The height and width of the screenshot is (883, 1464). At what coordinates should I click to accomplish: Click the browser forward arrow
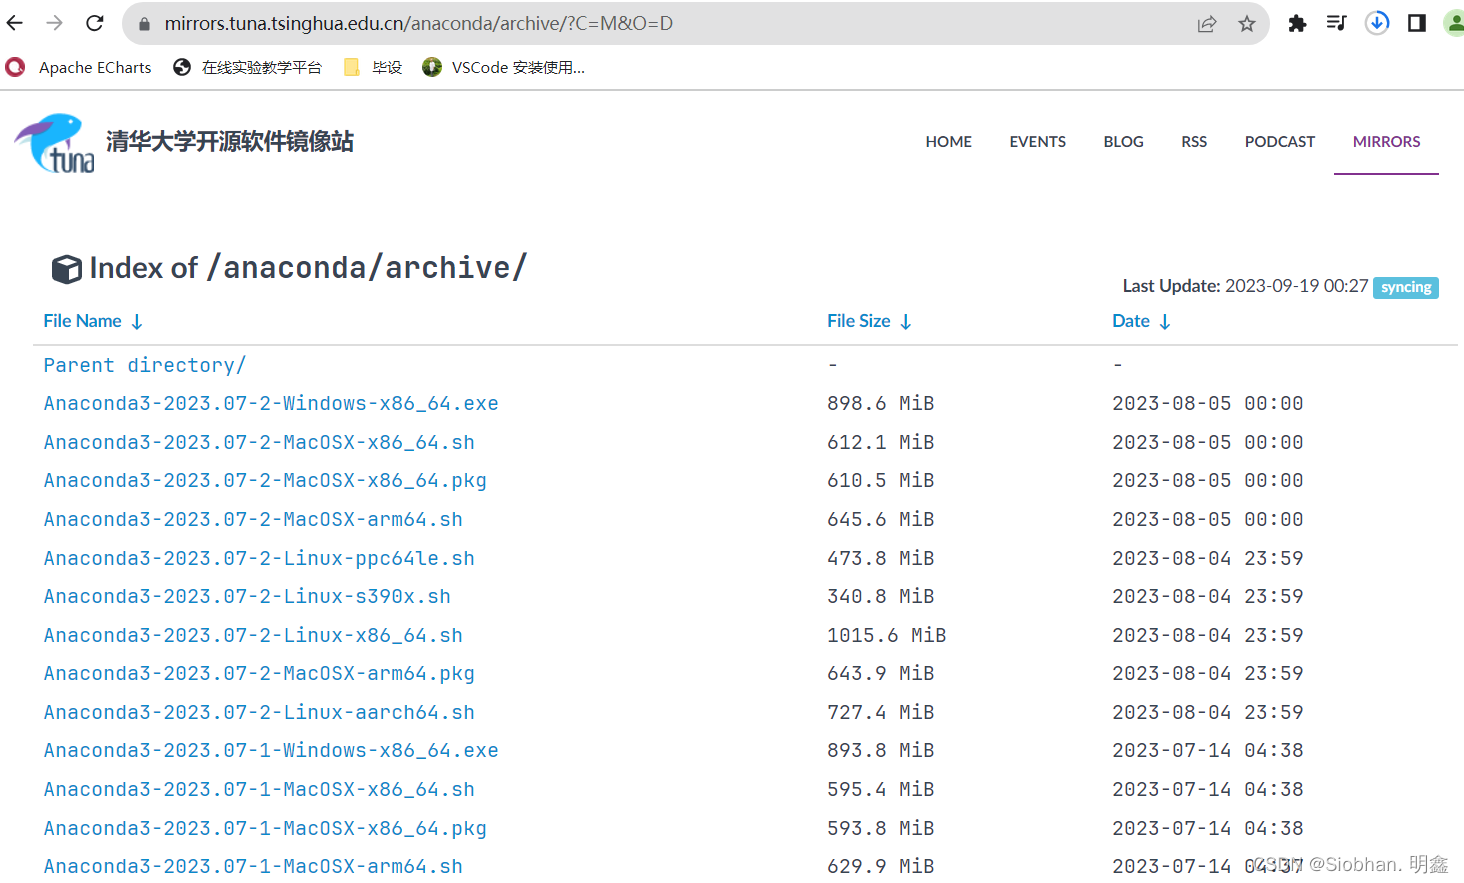54,23
